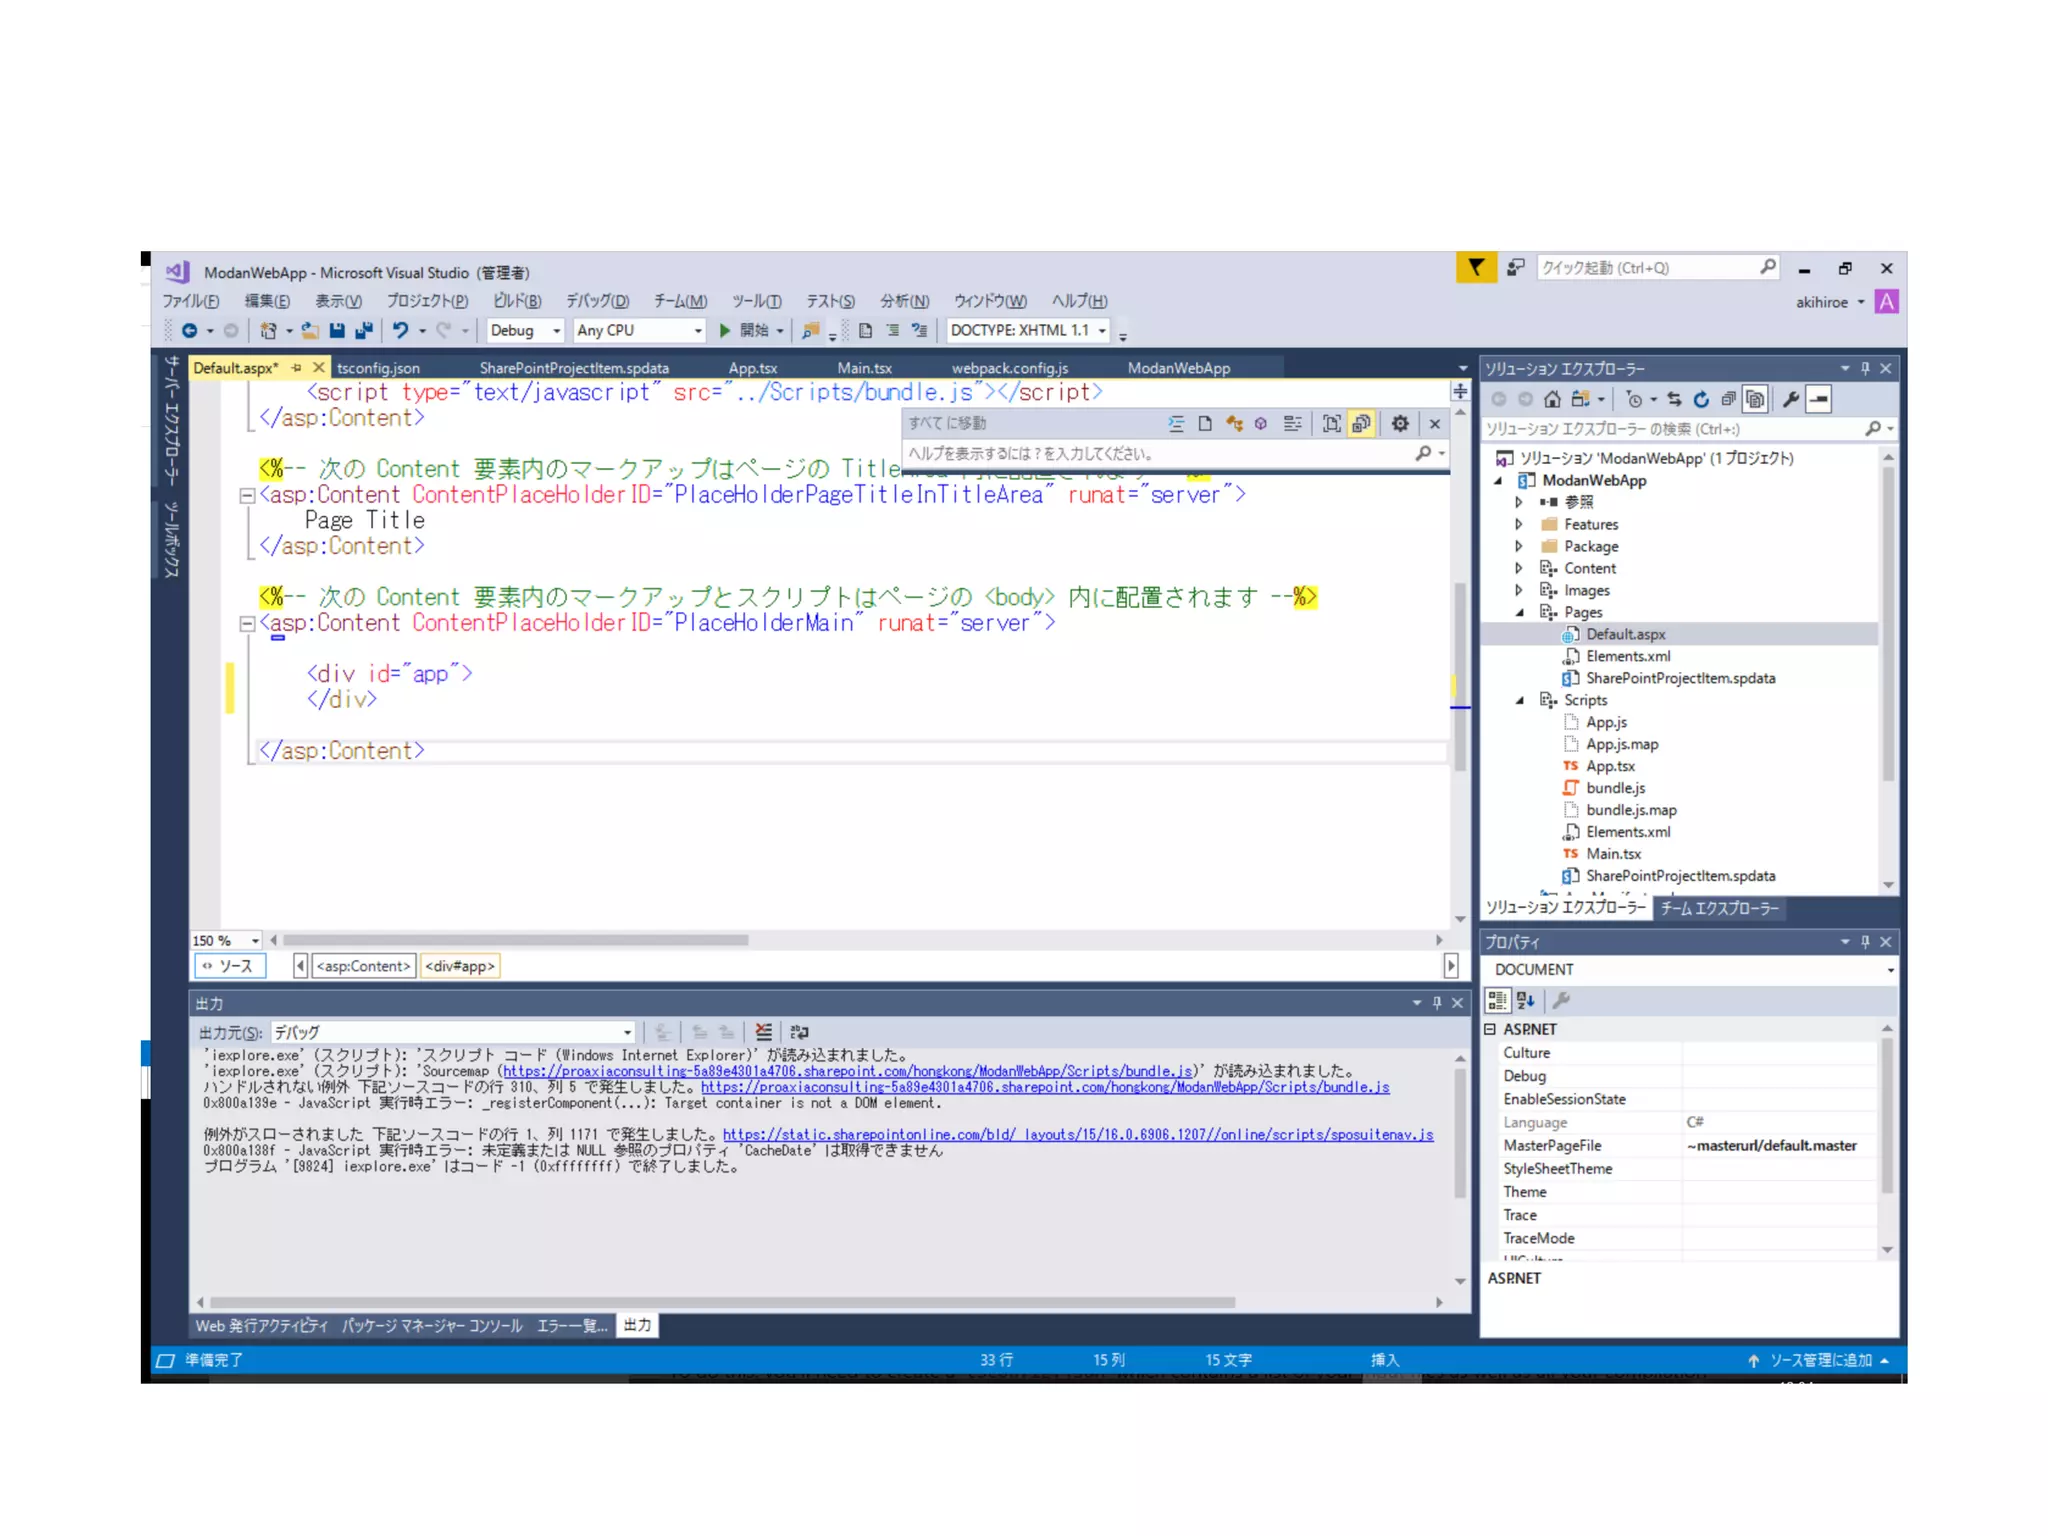The image size is (2048, 1536).
Task: Toggle the Preview Selected Items button
Action: click(x=1819, y=400)
